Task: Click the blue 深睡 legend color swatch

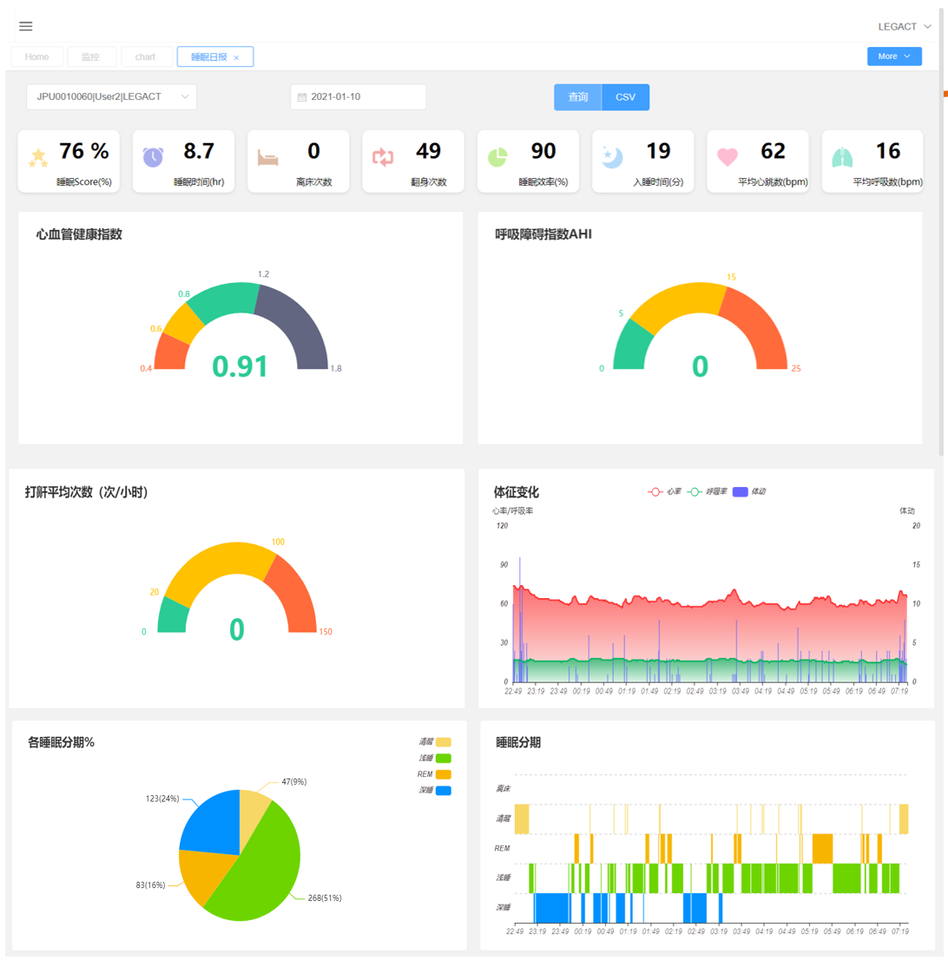Action: pos(443,791)
